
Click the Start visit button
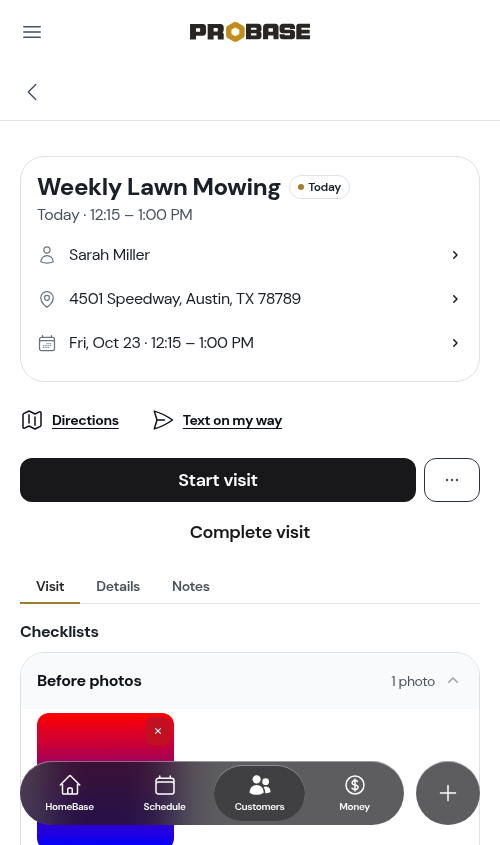218,480
